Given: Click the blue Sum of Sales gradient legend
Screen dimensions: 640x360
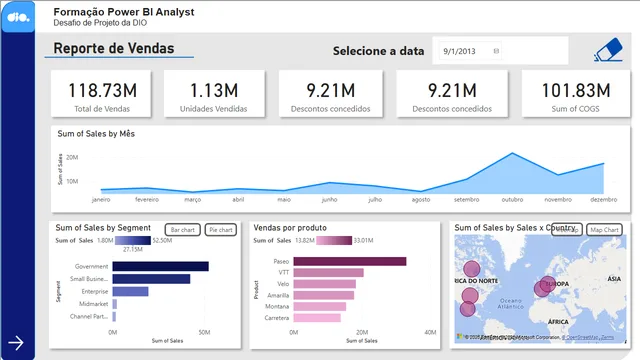Looking at the screenshot, I should [133, 240].
